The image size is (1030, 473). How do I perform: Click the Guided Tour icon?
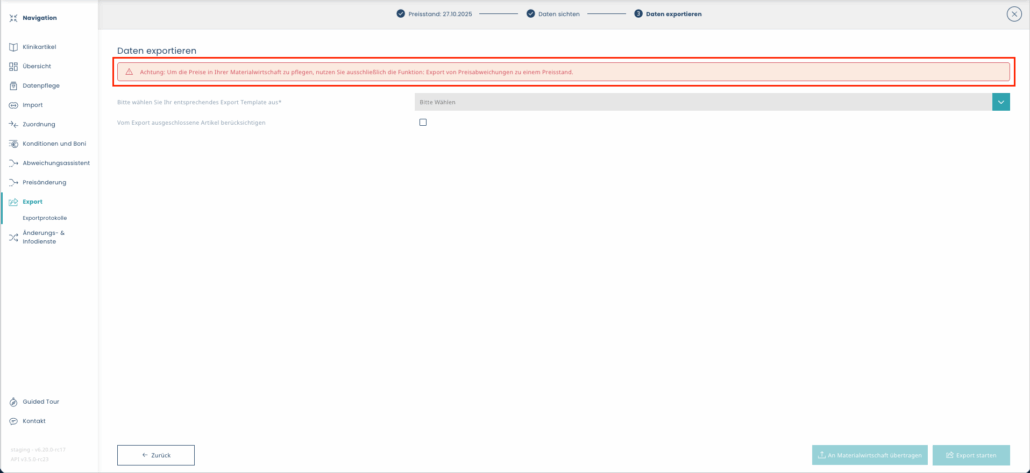point(13,401)
